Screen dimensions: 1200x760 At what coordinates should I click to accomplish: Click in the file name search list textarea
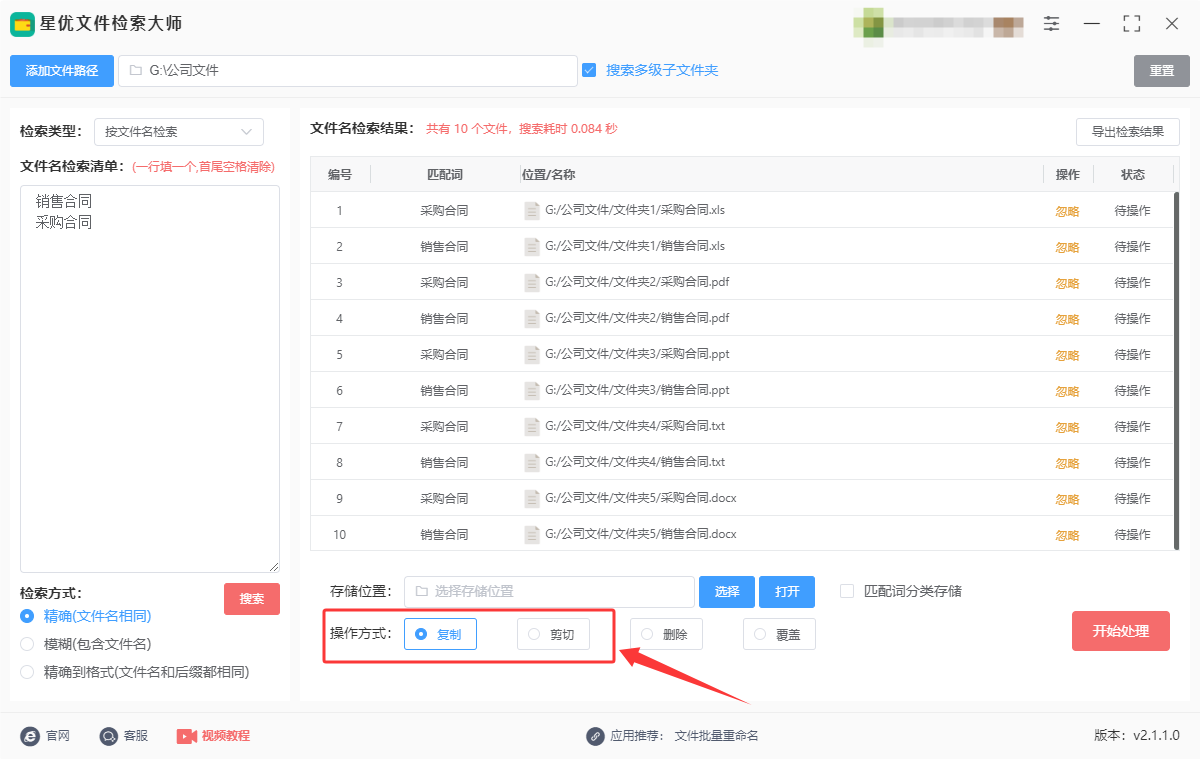150,379
